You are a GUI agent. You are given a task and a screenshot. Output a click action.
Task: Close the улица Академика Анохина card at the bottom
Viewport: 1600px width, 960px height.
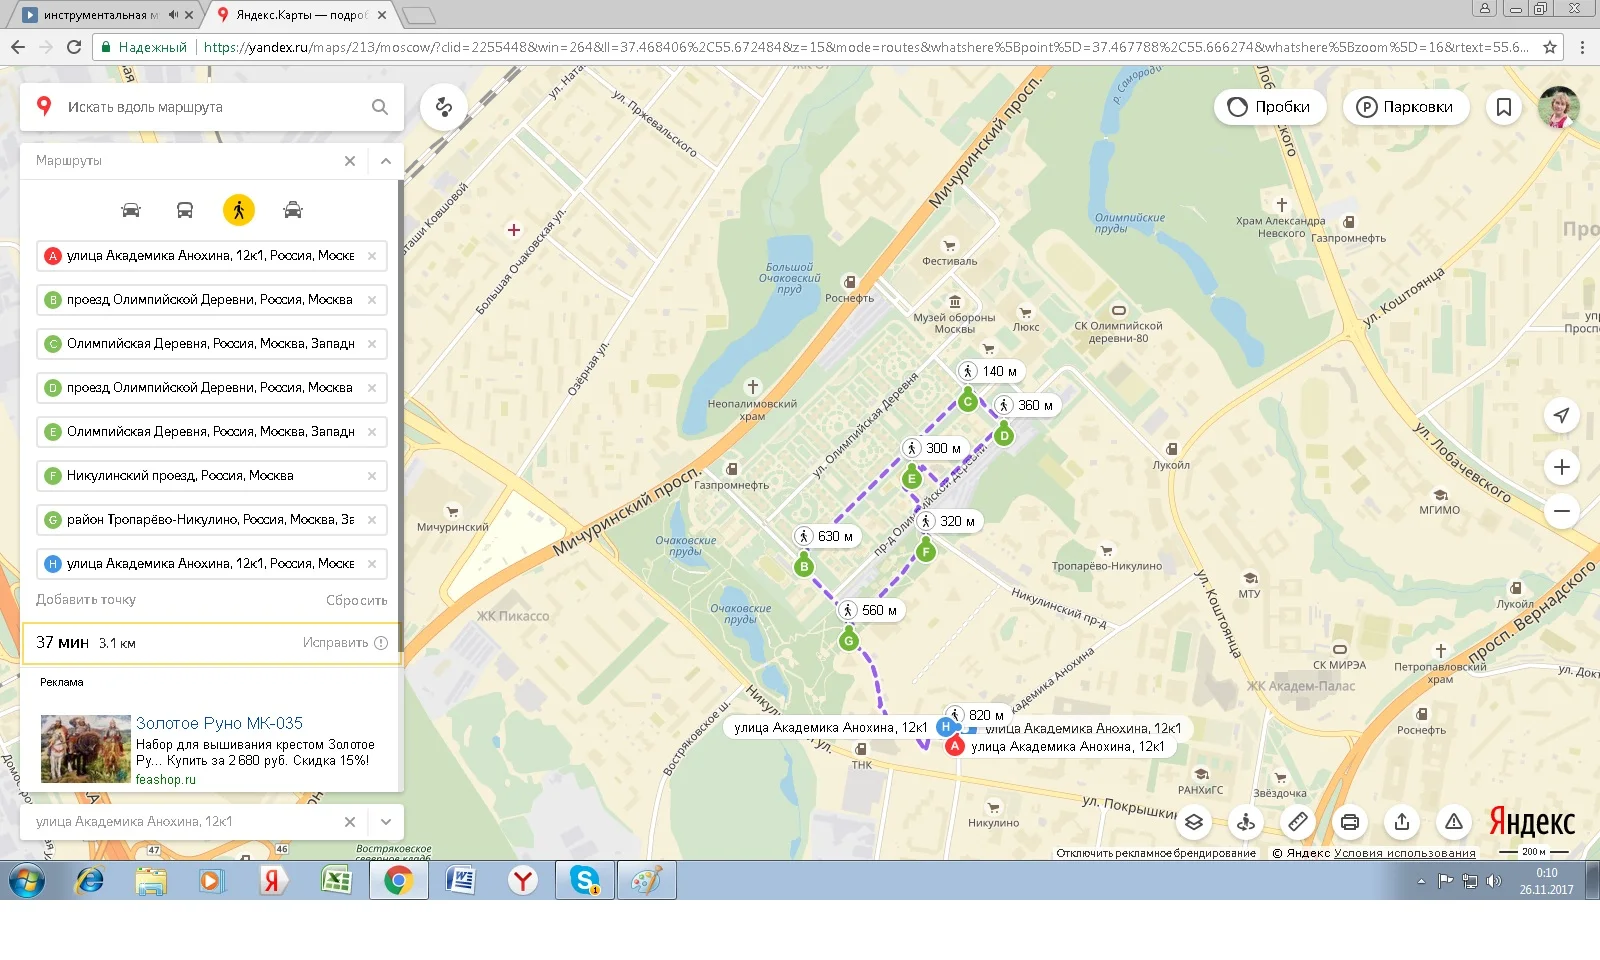coord(350,822)
